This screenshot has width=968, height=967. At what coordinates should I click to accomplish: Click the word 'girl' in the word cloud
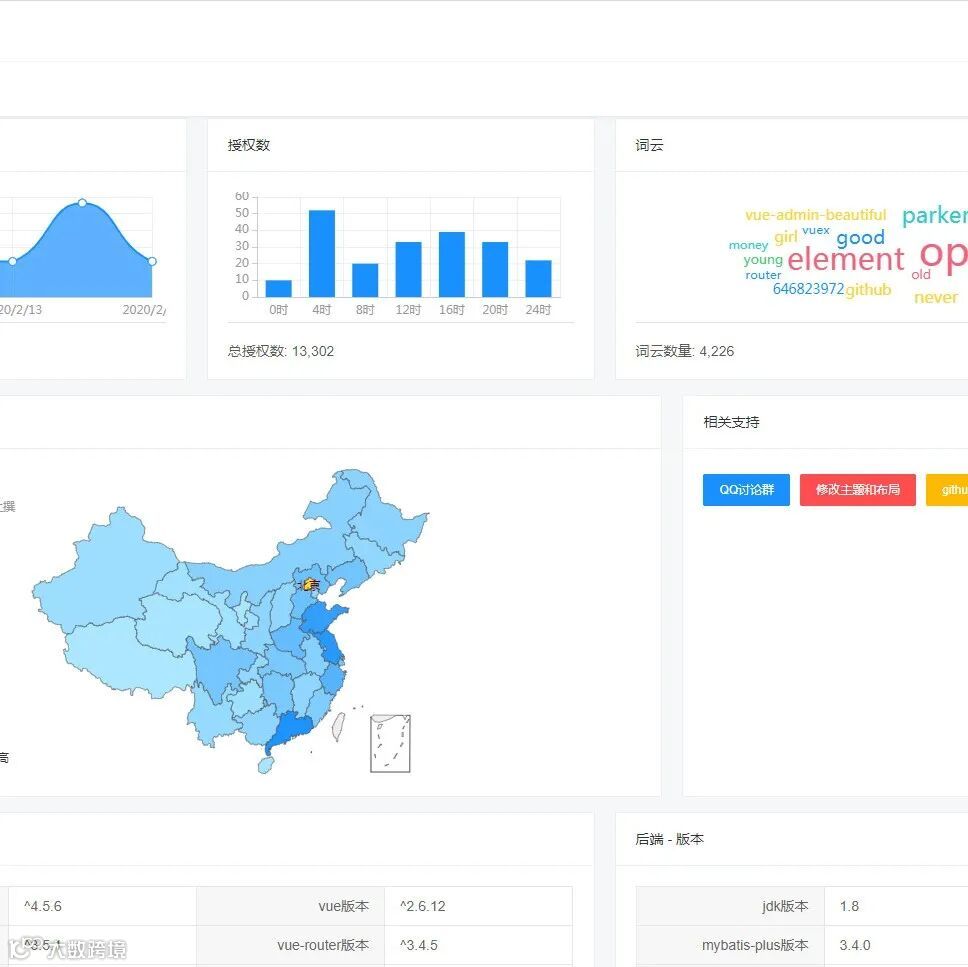(x=786, y=237)
